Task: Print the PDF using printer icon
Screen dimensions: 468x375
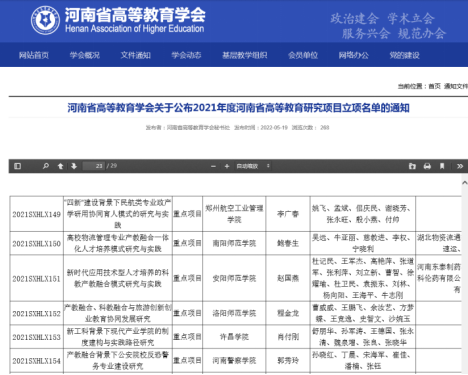Action: tap(427, 166)
